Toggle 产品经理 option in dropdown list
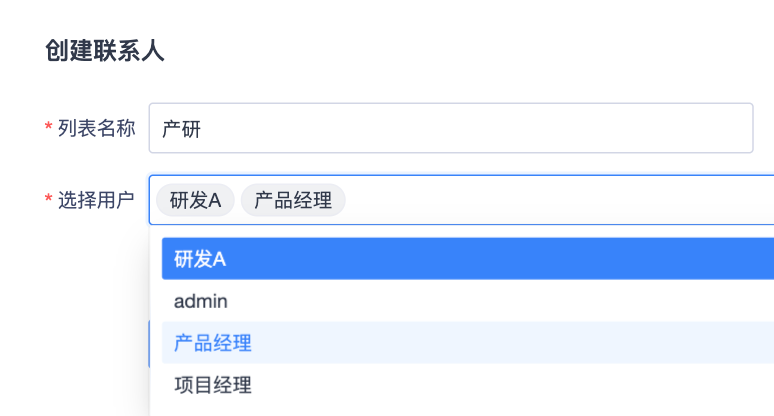 coord(213,343)
